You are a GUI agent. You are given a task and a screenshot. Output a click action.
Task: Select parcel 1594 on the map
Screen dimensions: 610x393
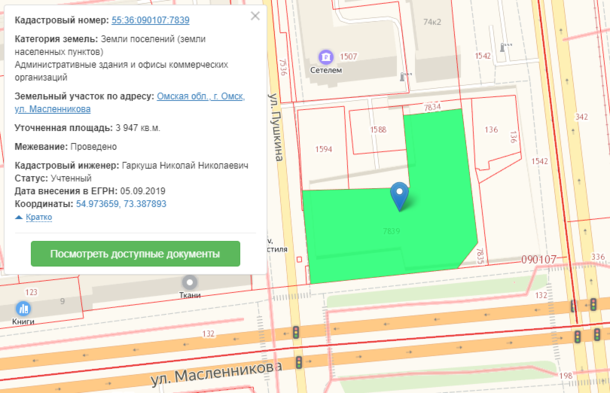click(324, 149)
